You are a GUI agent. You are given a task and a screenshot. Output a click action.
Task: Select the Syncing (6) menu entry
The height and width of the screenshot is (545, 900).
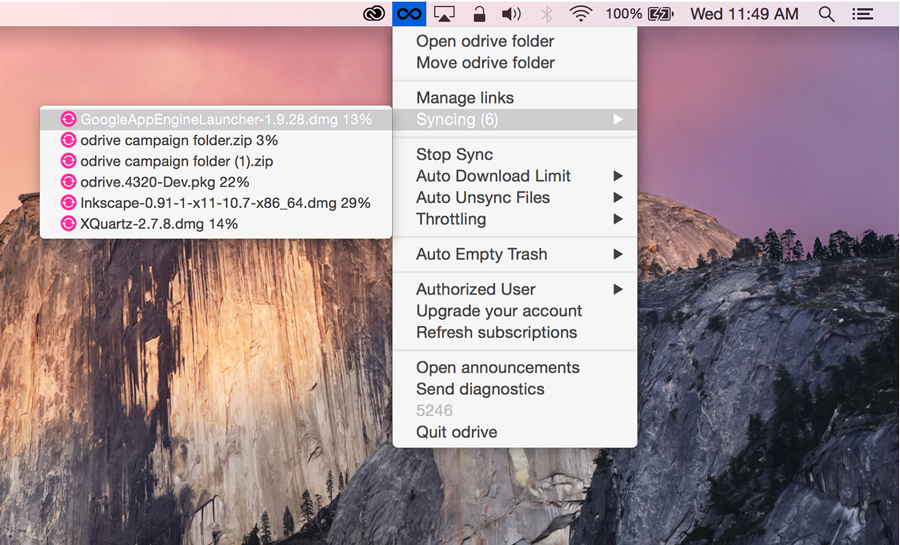pyautogui.click(x=515, y=119)
